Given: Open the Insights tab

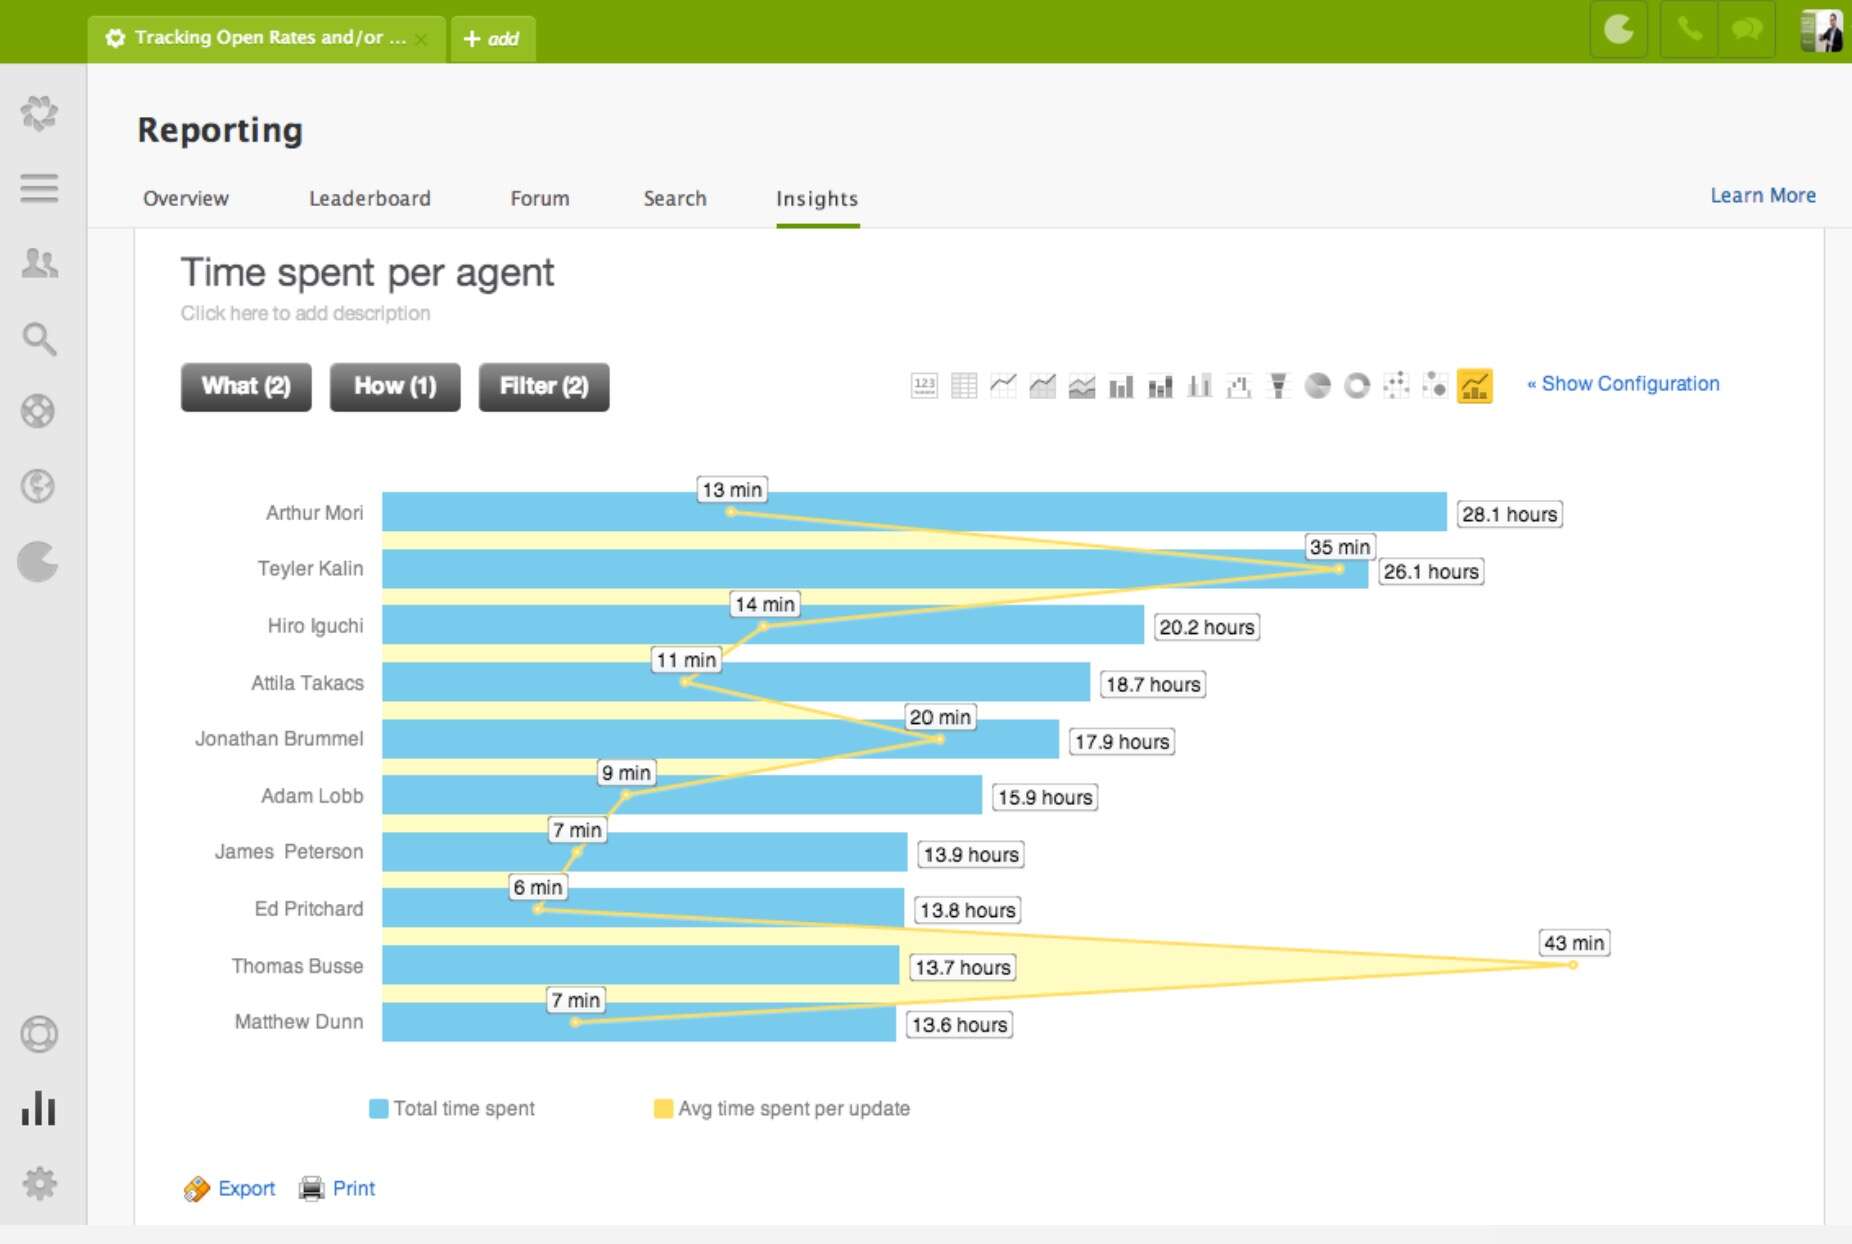Looking at the screenshot, I should tap(817, 198).
